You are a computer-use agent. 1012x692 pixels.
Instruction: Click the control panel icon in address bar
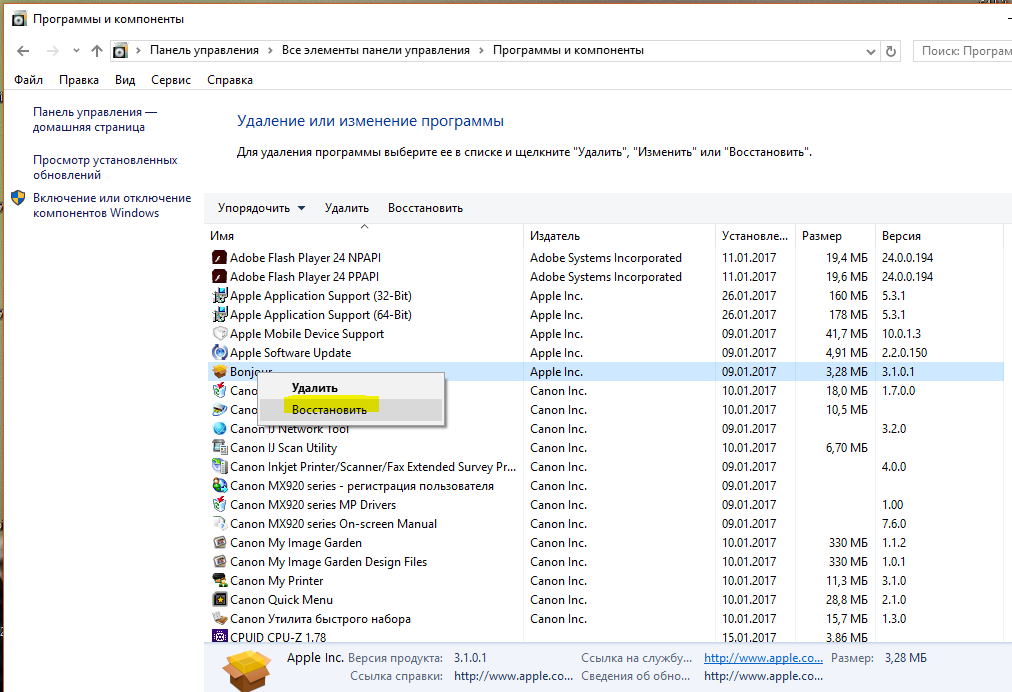coord(120,50)
